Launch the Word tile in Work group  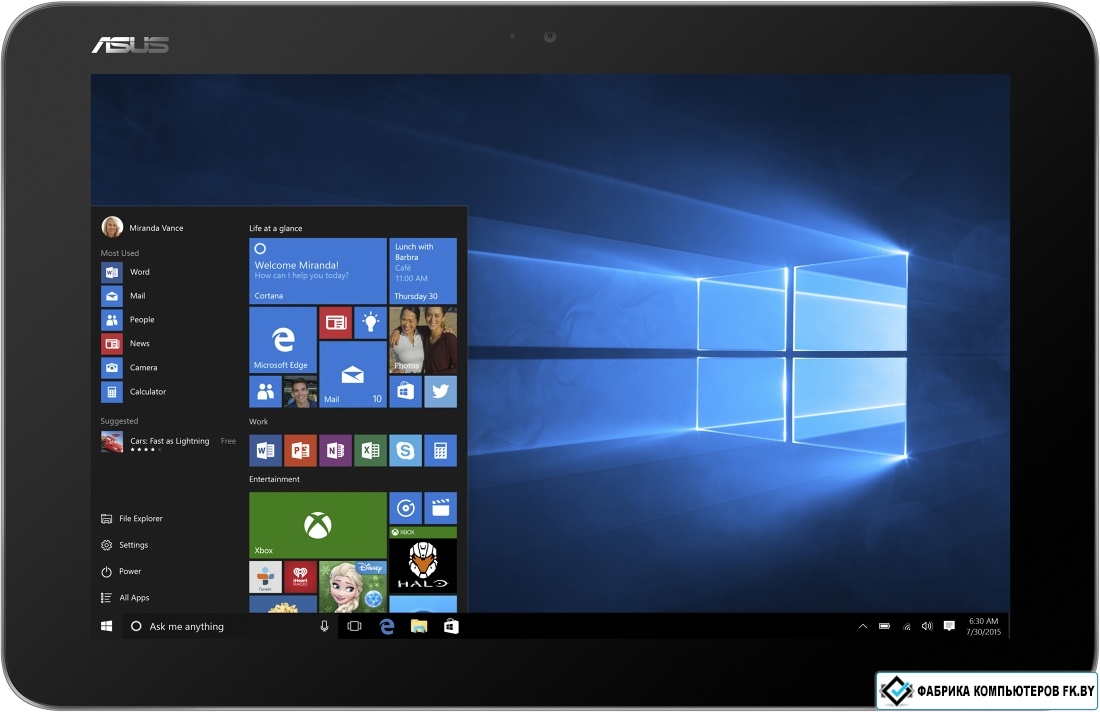pos(265,450)
